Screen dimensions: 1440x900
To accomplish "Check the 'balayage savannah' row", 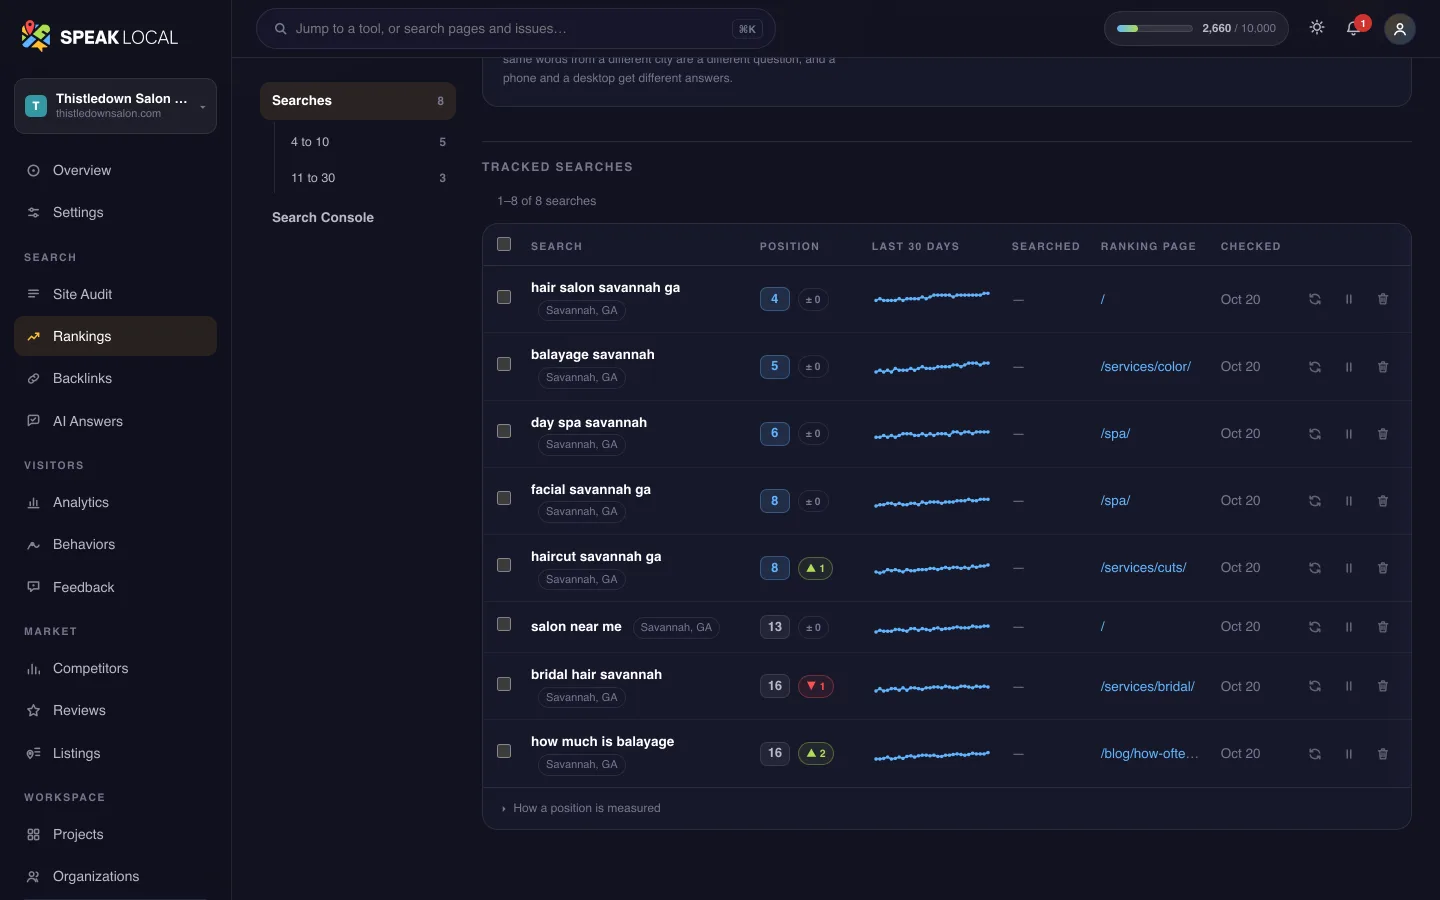I will click(x=504, y=364).
